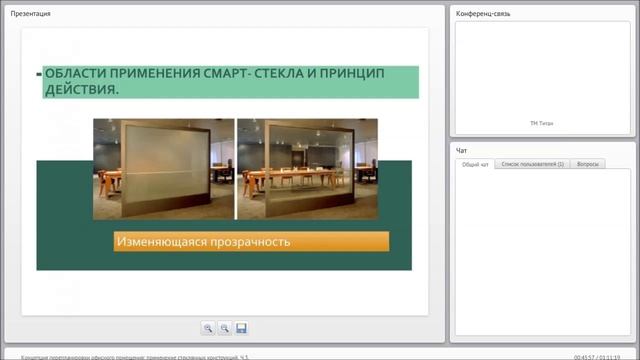Click the Чат panel heading
Viewport: 640px width, 360px height.
tap(461, 151)
